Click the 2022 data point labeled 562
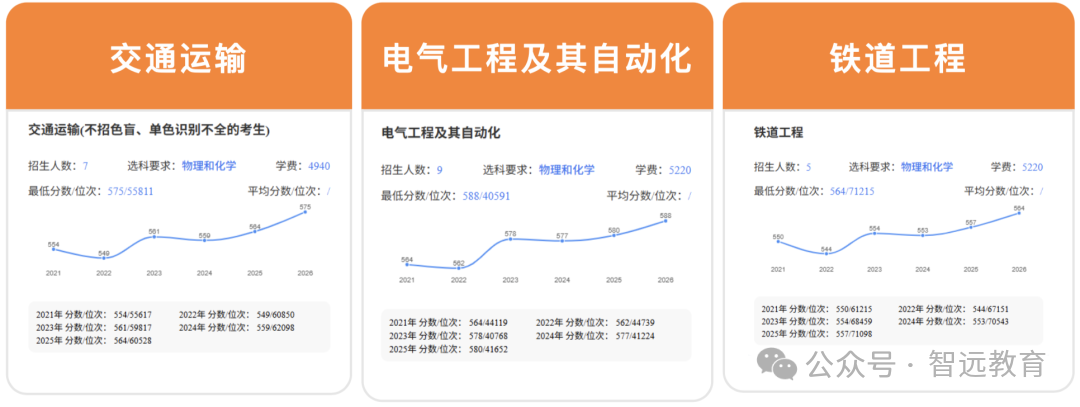 458,268
